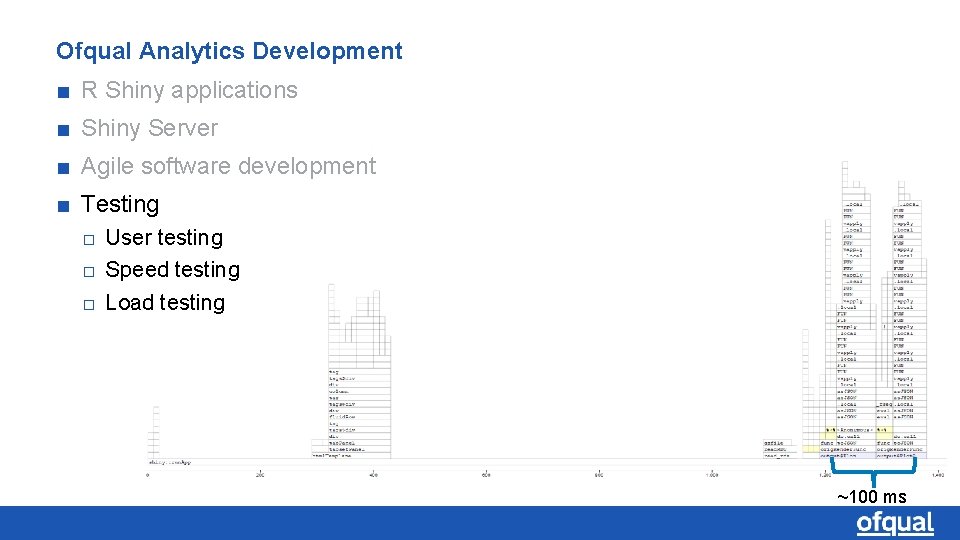Select the R Shiny applications bullet

[189, 90]
